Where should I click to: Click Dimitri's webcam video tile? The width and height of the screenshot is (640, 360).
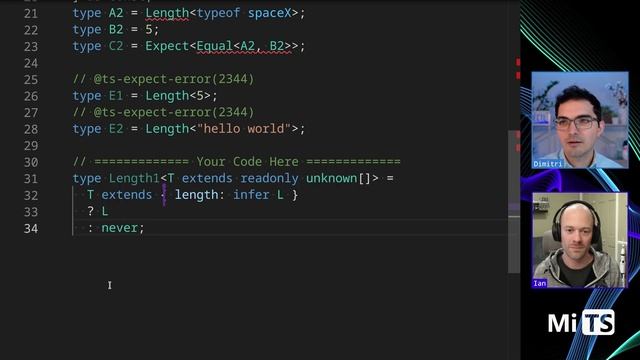[x=580, y=120]
